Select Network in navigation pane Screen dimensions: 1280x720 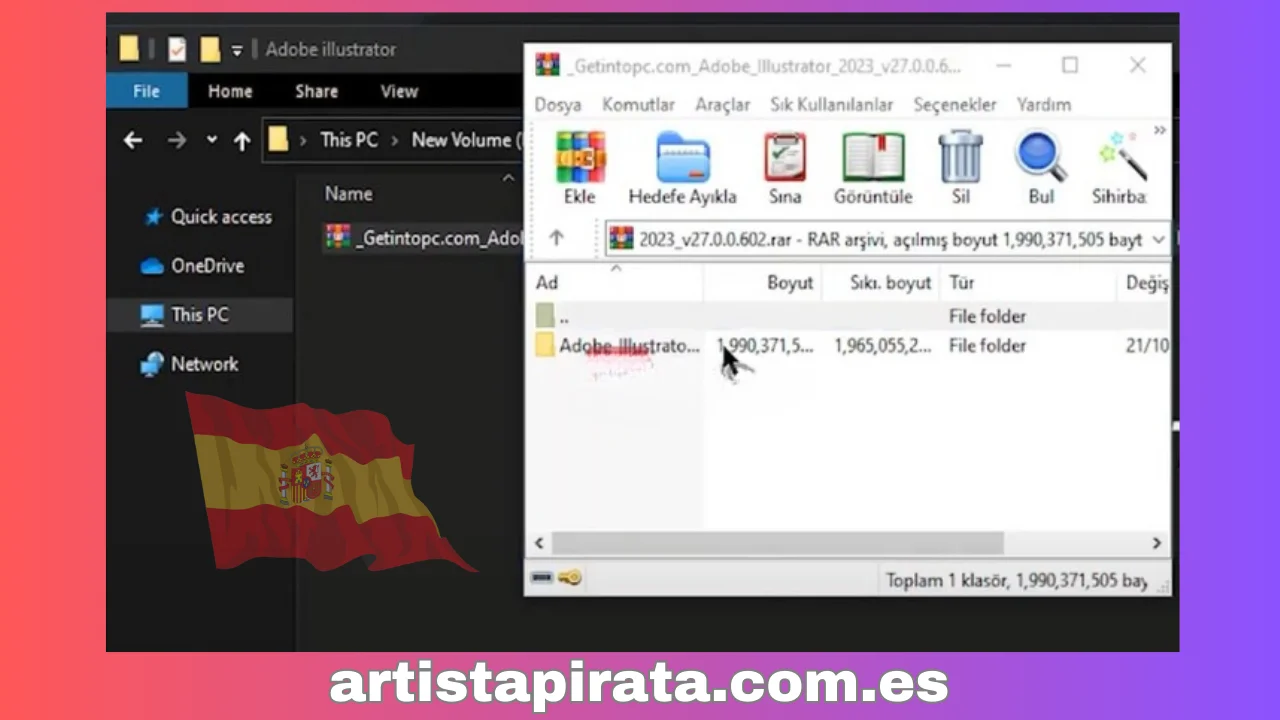click(191, 364)
